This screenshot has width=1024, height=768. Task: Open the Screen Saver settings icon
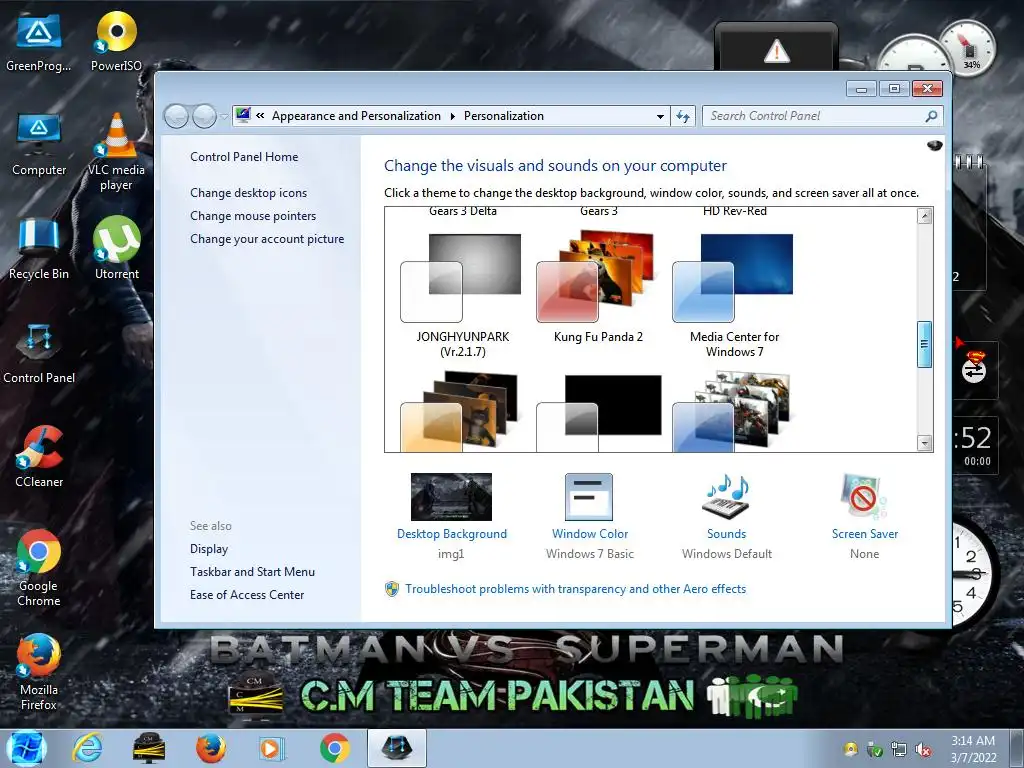click(864, 497)
